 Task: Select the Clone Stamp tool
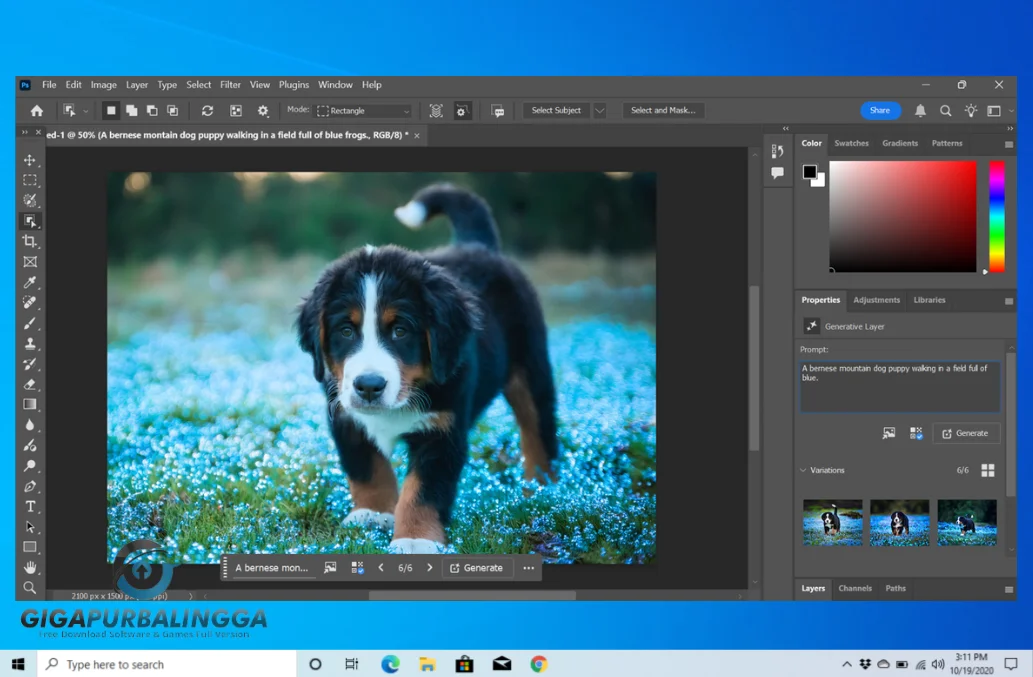[x=30, y=343]
